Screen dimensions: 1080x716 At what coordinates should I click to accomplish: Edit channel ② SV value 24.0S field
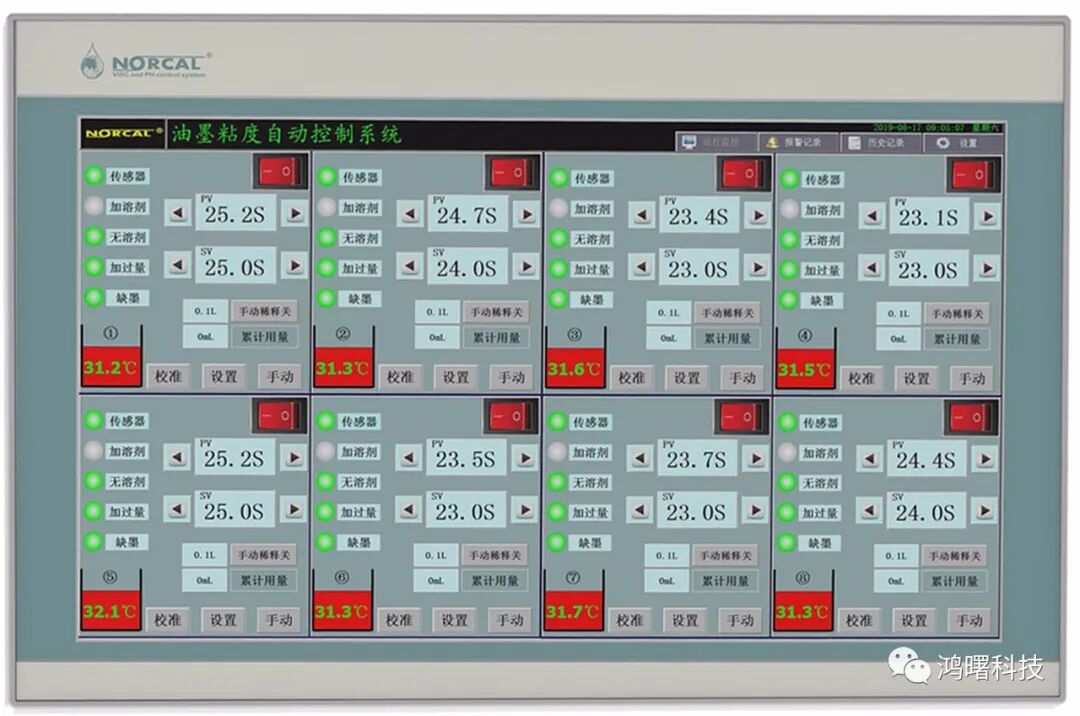468,266
